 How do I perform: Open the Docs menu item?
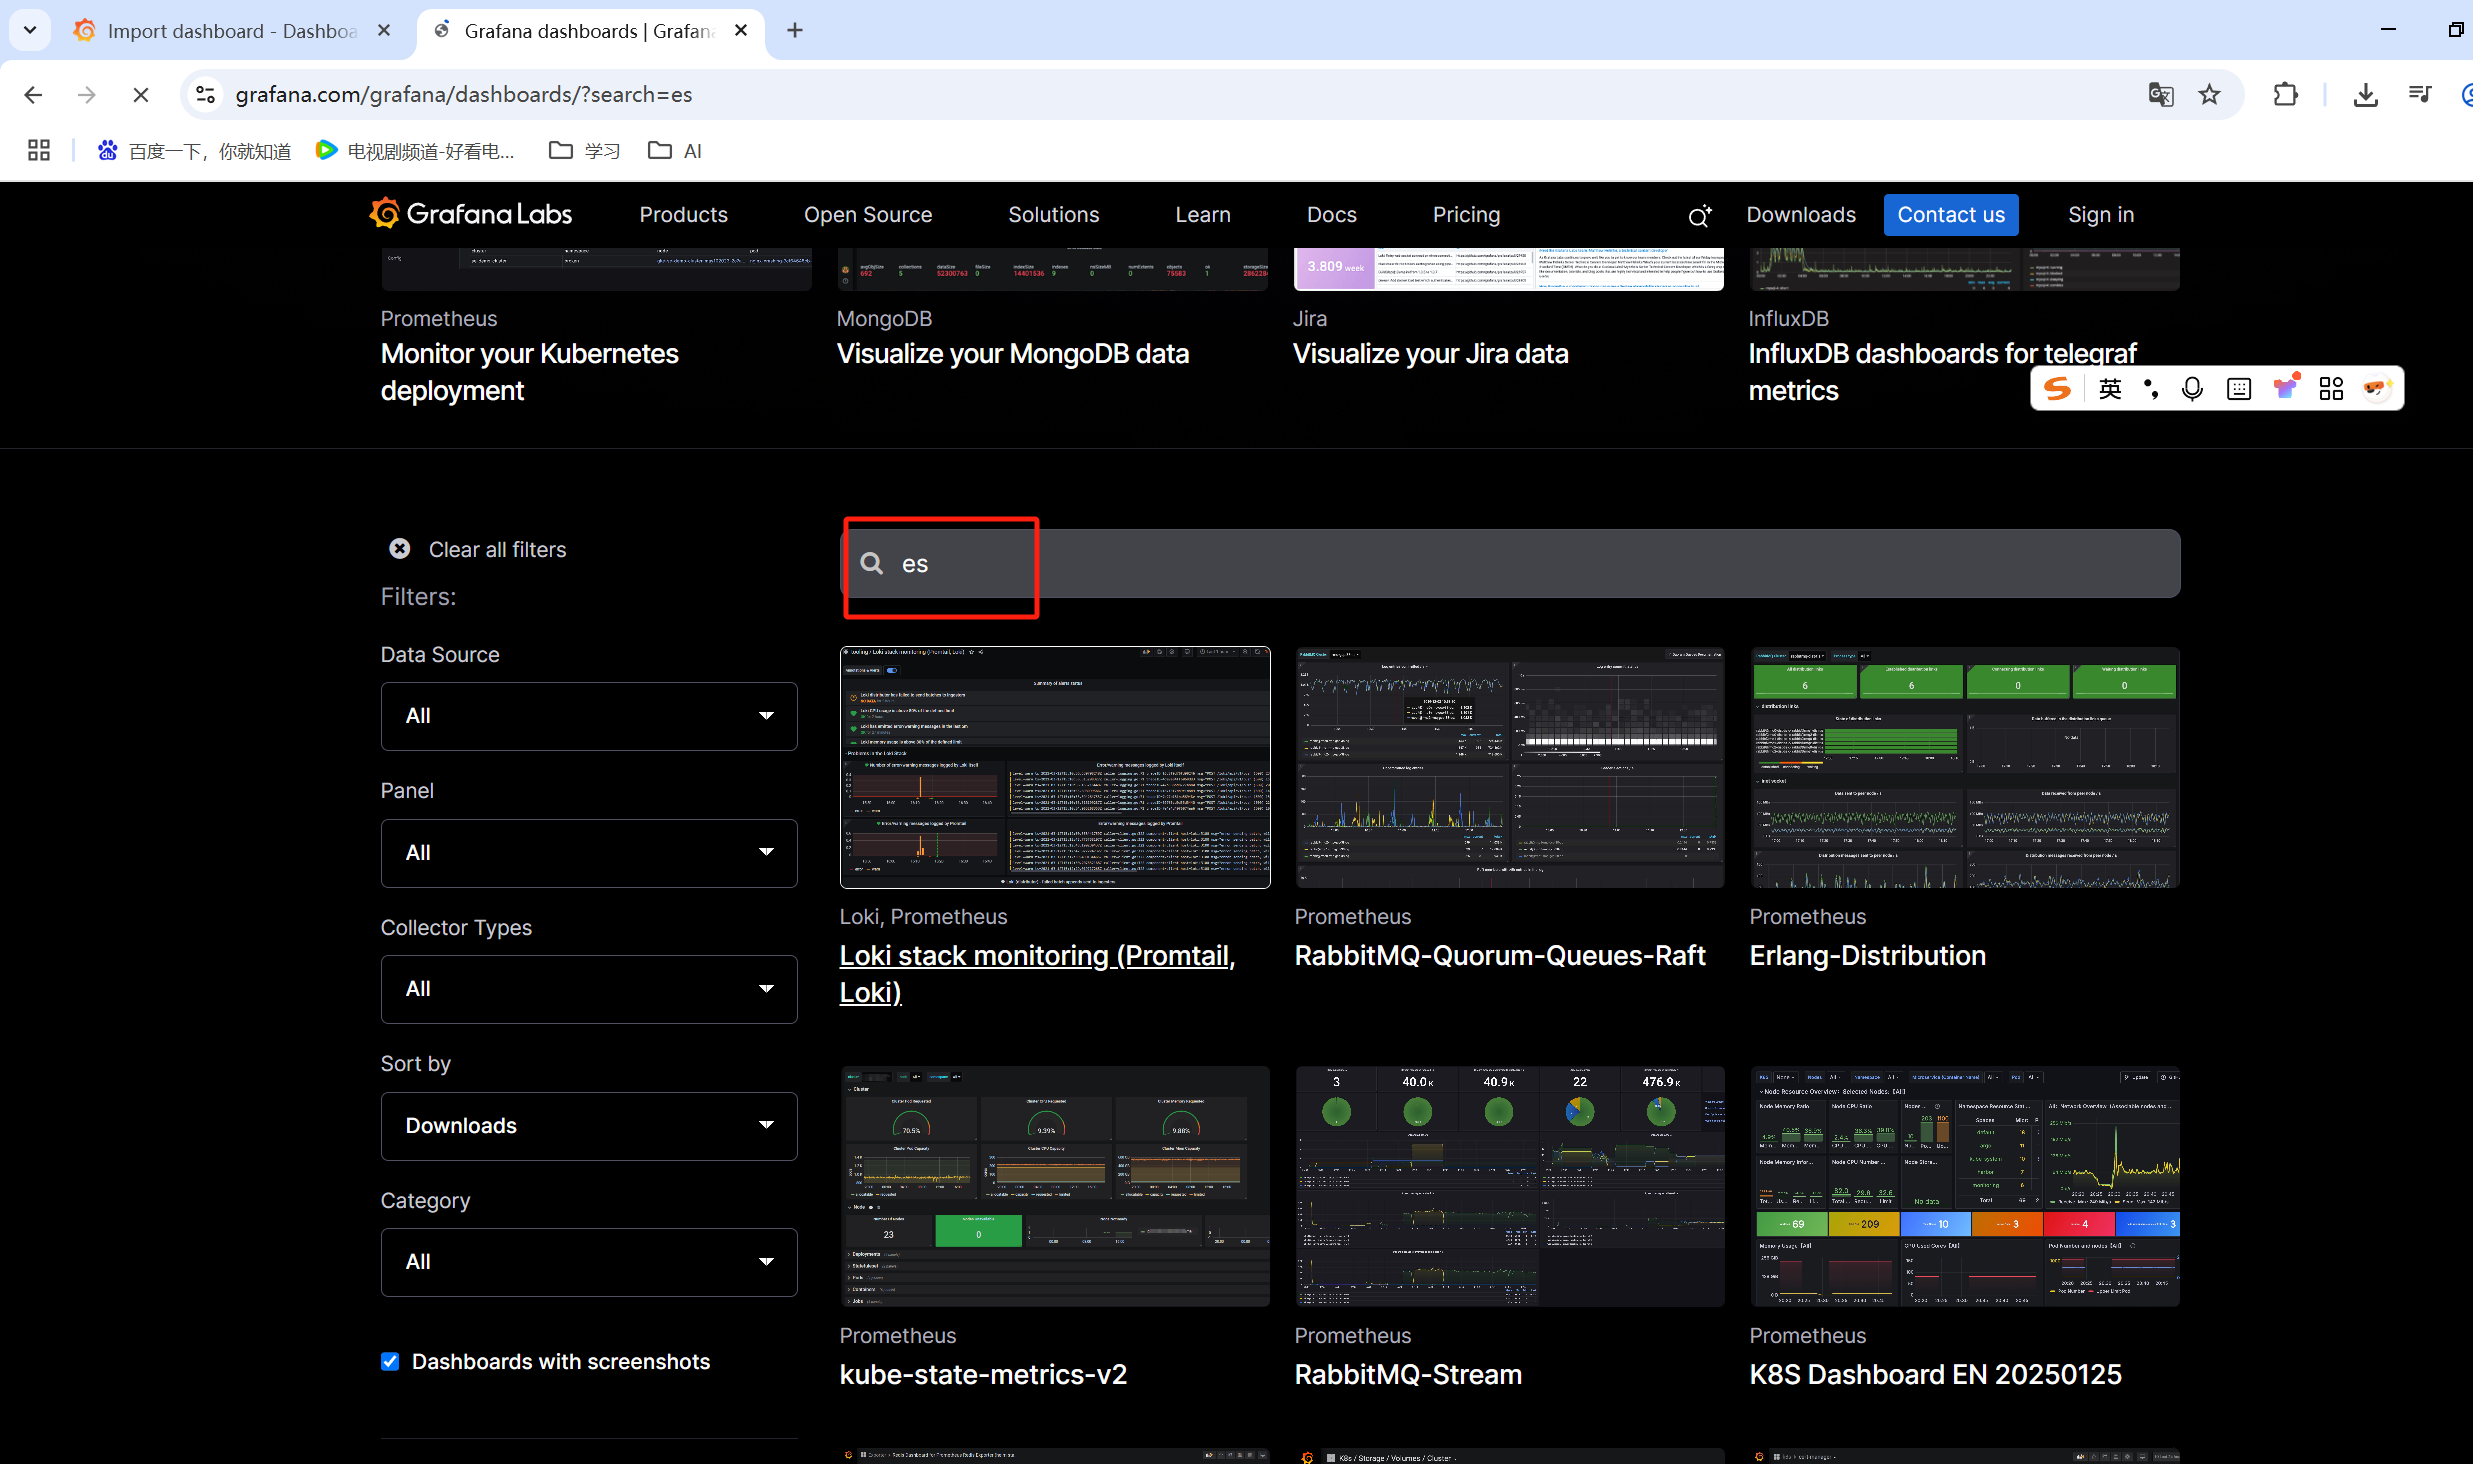(1332, 215)
